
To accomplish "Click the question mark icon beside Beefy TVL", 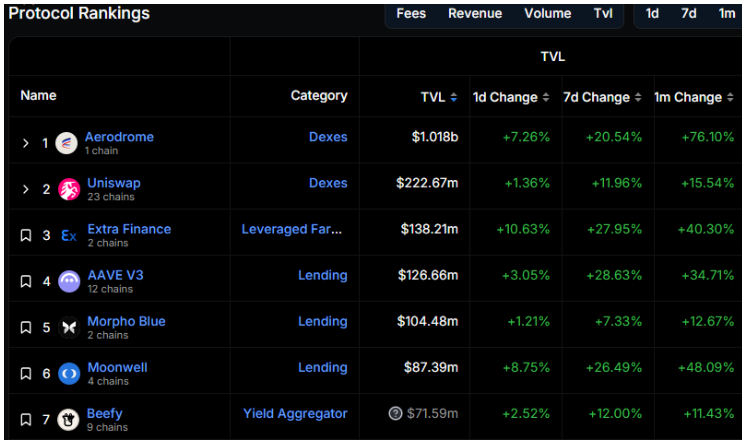I will [397, 413].
